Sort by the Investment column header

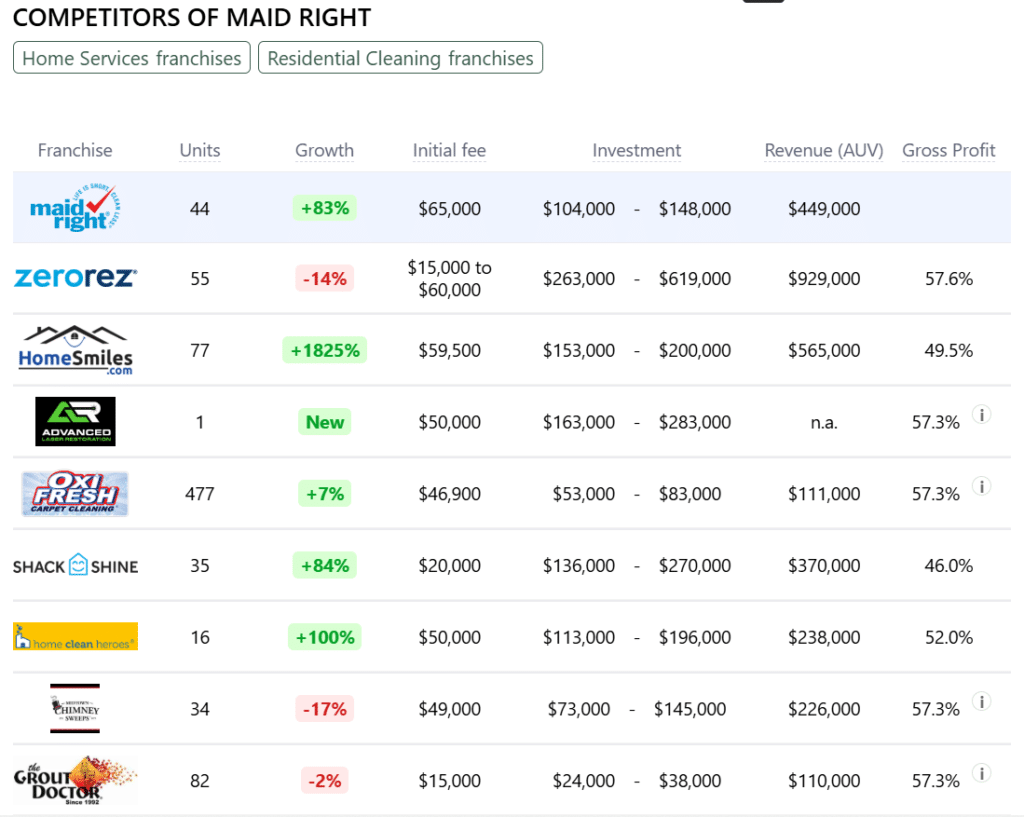tap(637, 150)
